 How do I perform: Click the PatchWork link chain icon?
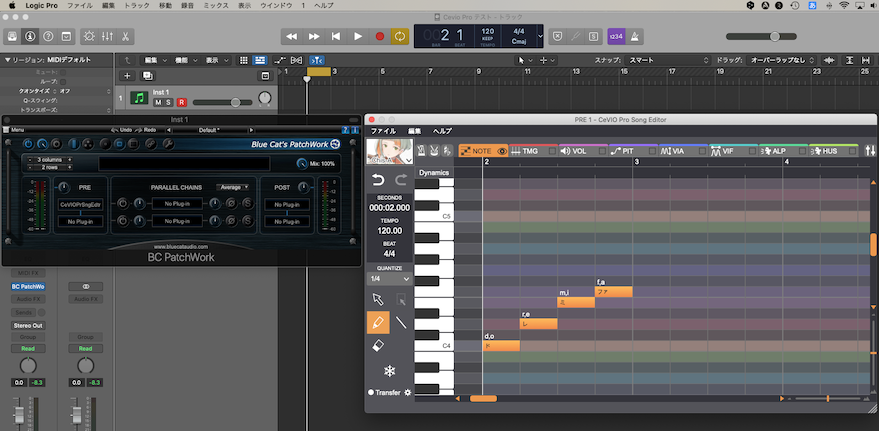click(x=151, y=144)
